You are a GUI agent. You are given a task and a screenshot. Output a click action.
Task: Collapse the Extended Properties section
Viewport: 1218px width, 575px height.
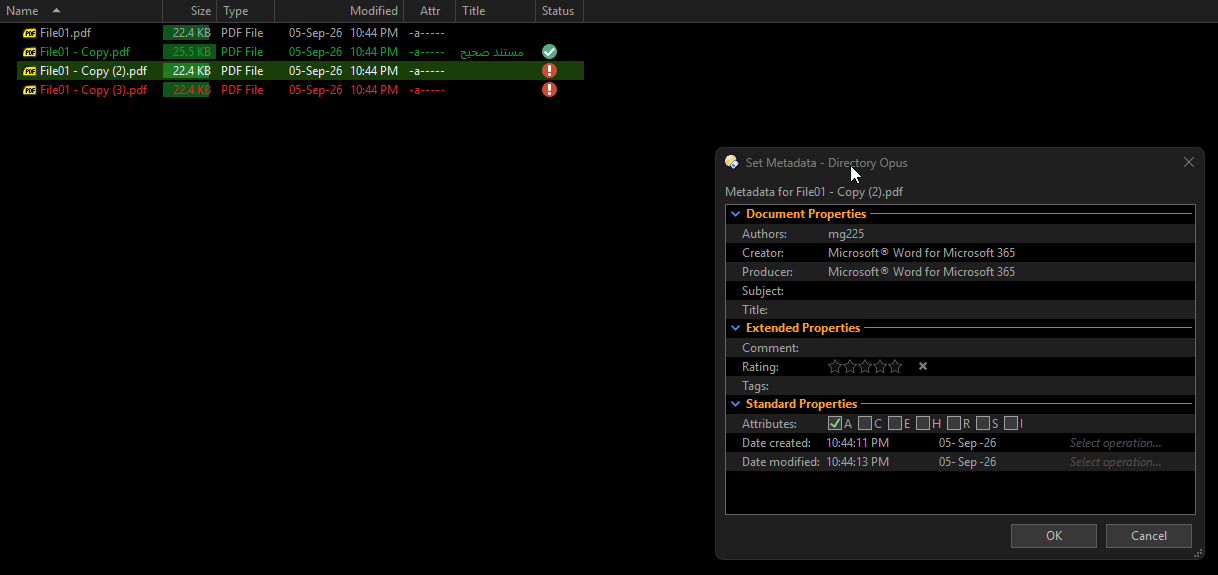(735, 328)
